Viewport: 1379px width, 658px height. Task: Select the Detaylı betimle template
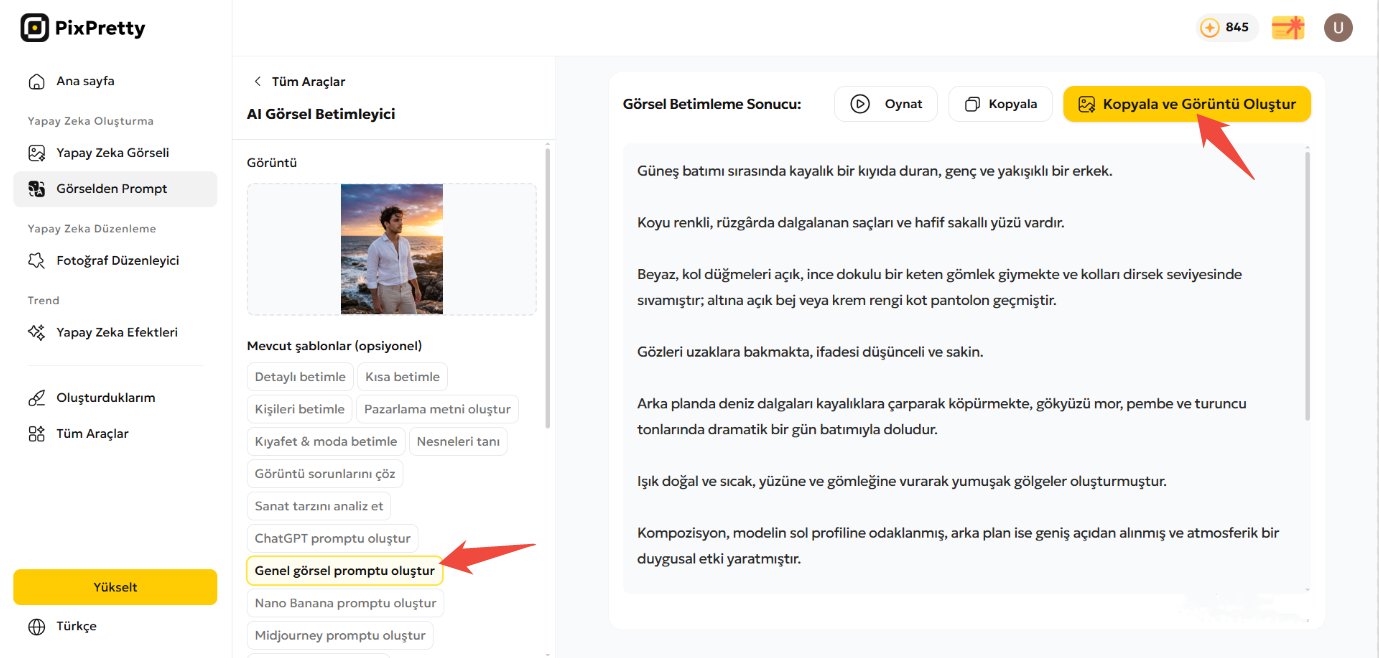tap(300, 376)
